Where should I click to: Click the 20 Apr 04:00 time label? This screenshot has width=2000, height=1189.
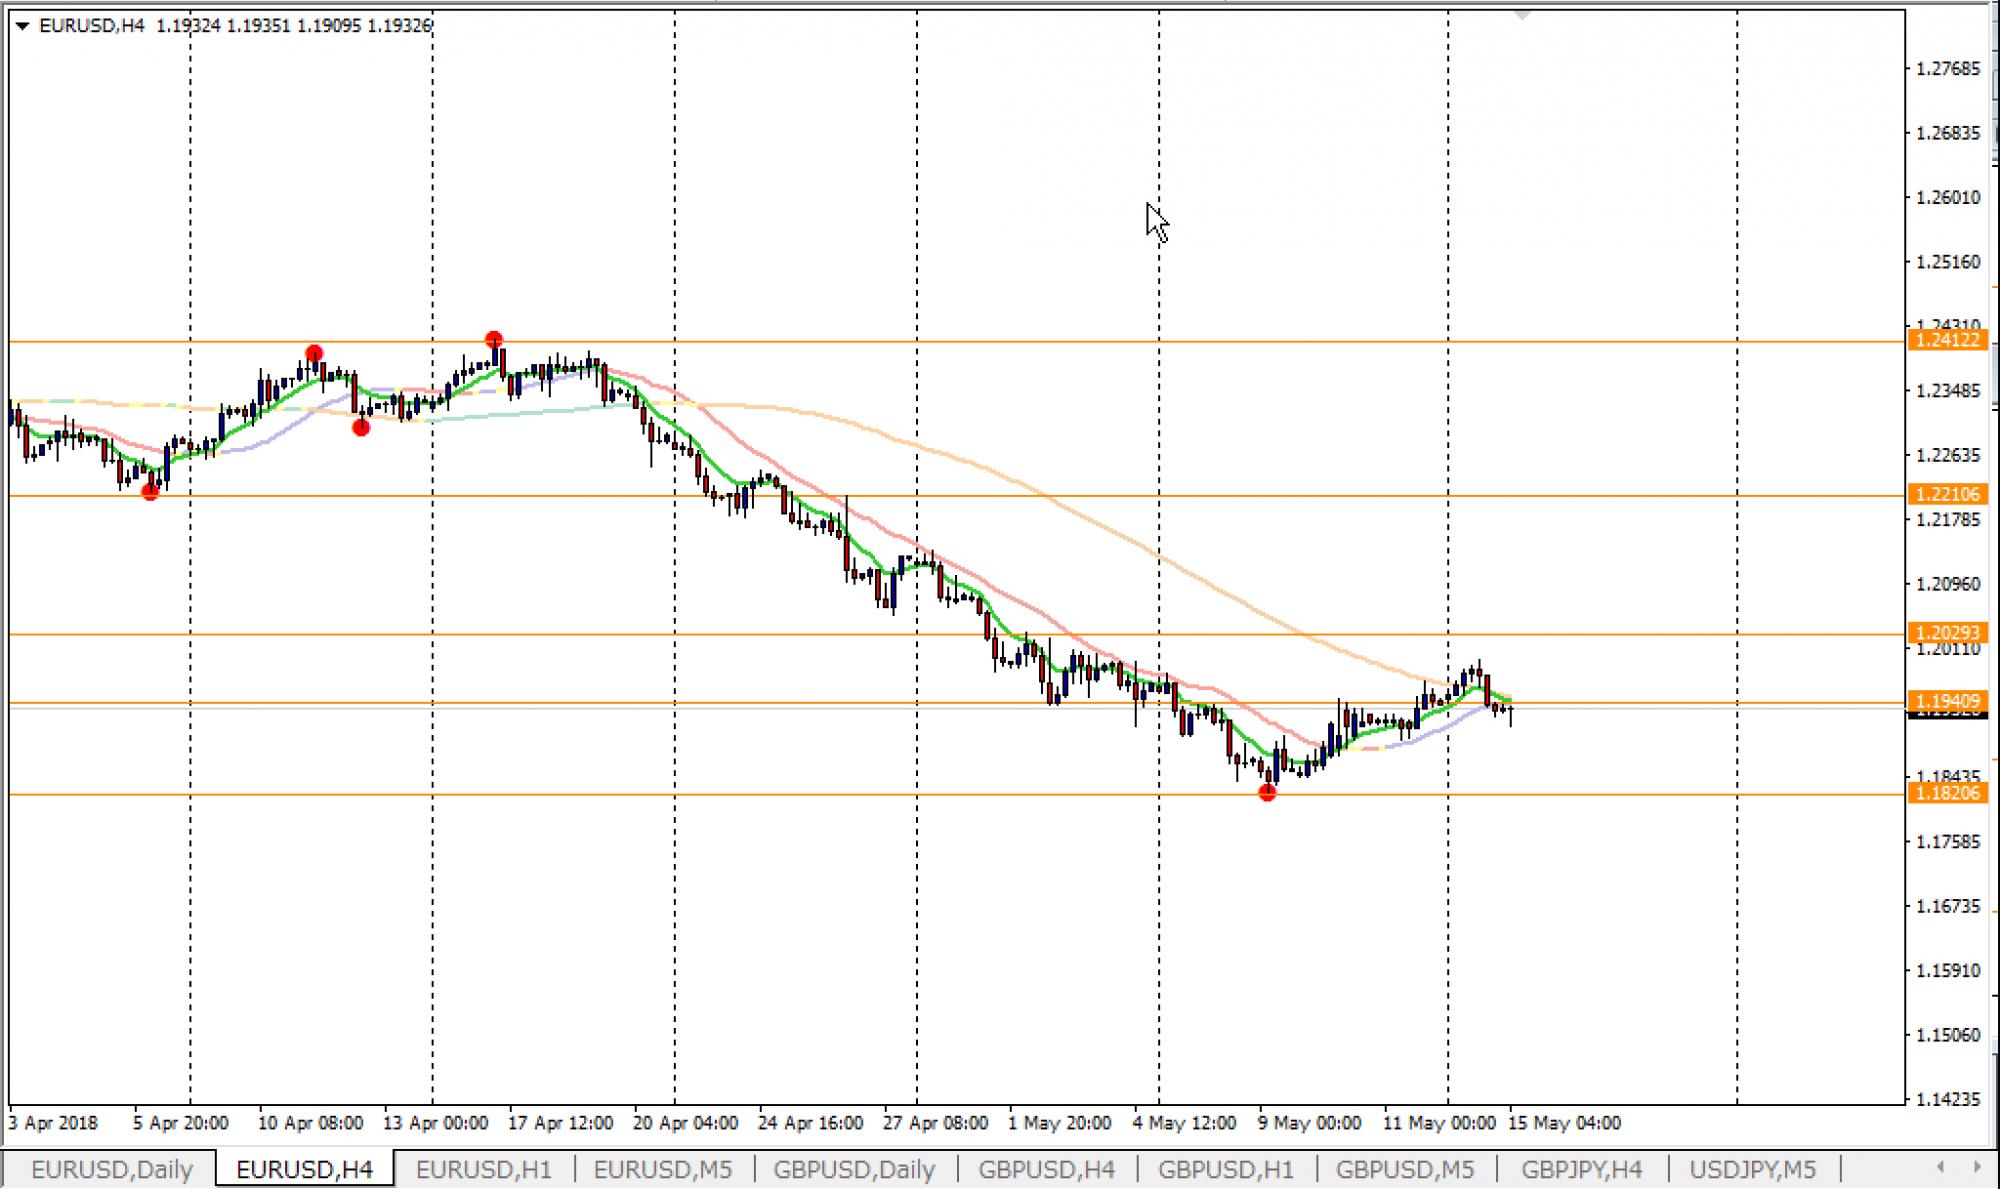point(685,1123)
